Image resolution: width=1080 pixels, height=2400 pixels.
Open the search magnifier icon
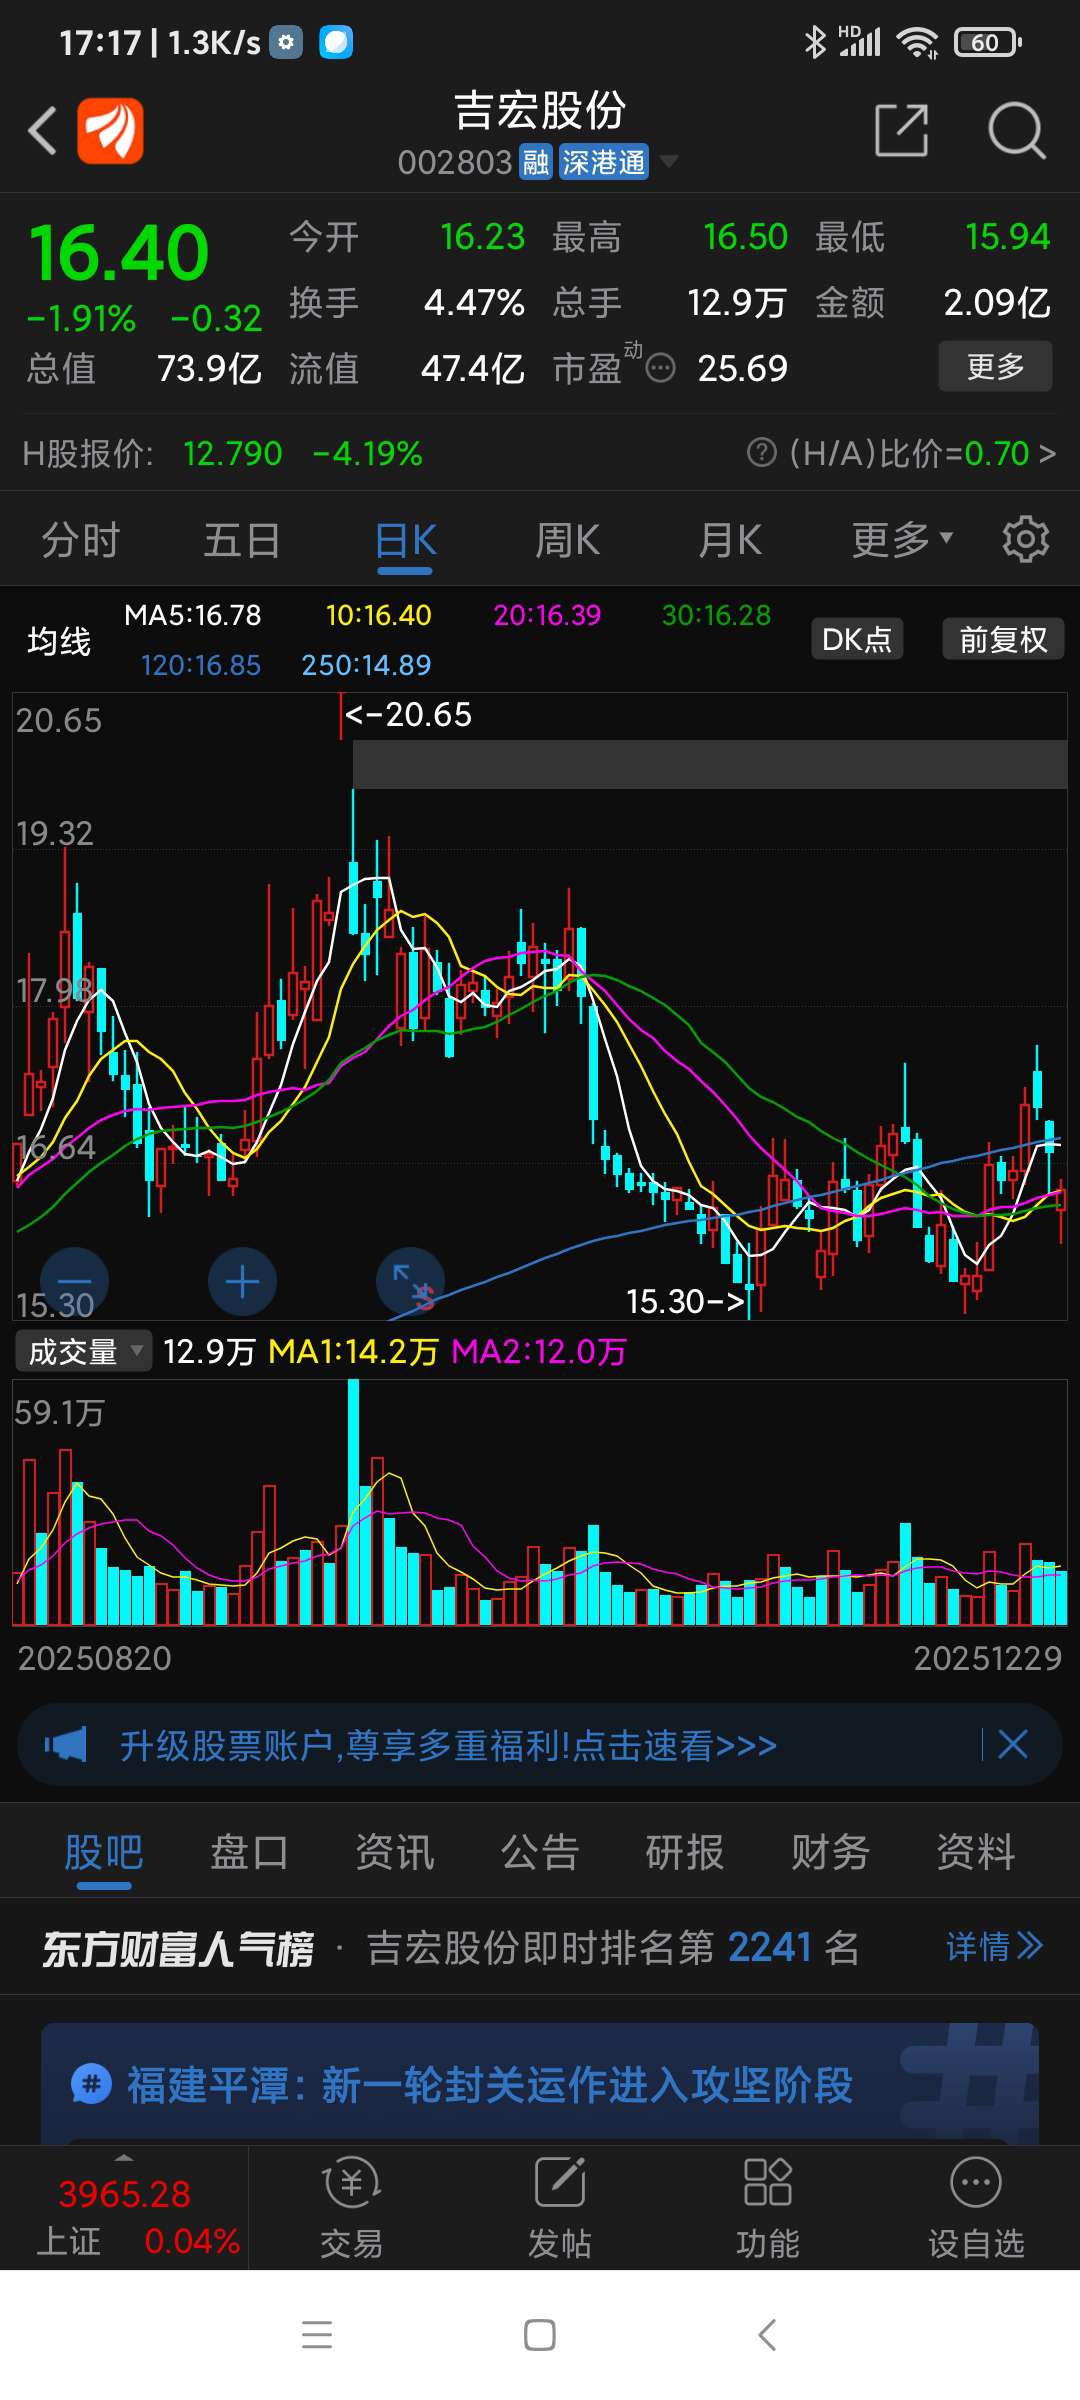click(x=1016, y=131)
